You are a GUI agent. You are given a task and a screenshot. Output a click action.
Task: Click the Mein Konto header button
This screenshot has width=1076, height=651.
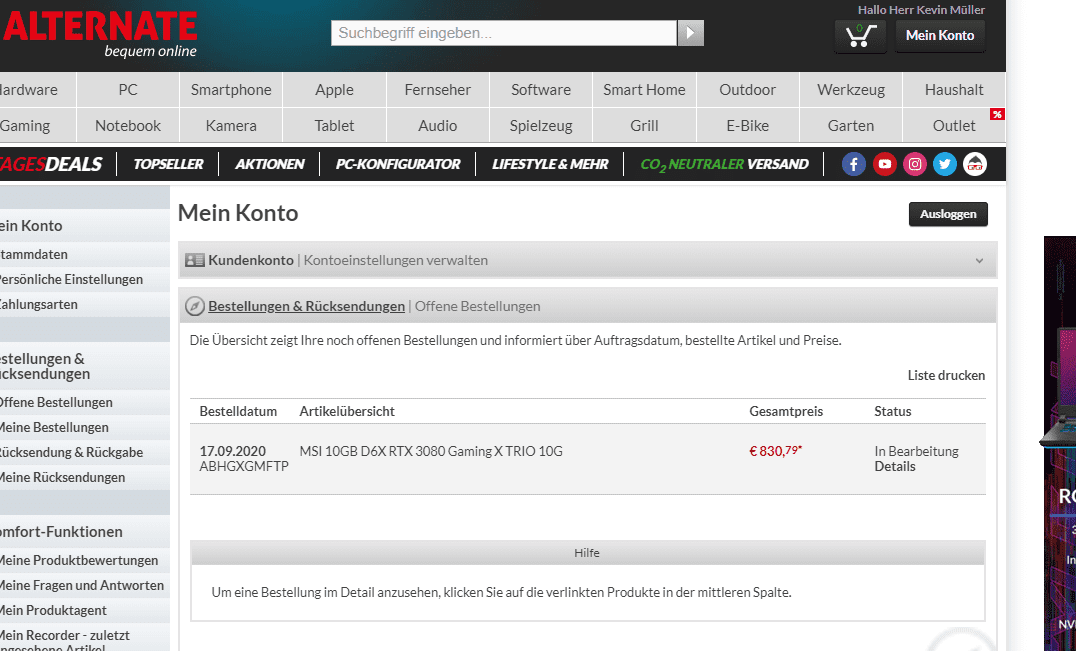(x=939, y=35)
